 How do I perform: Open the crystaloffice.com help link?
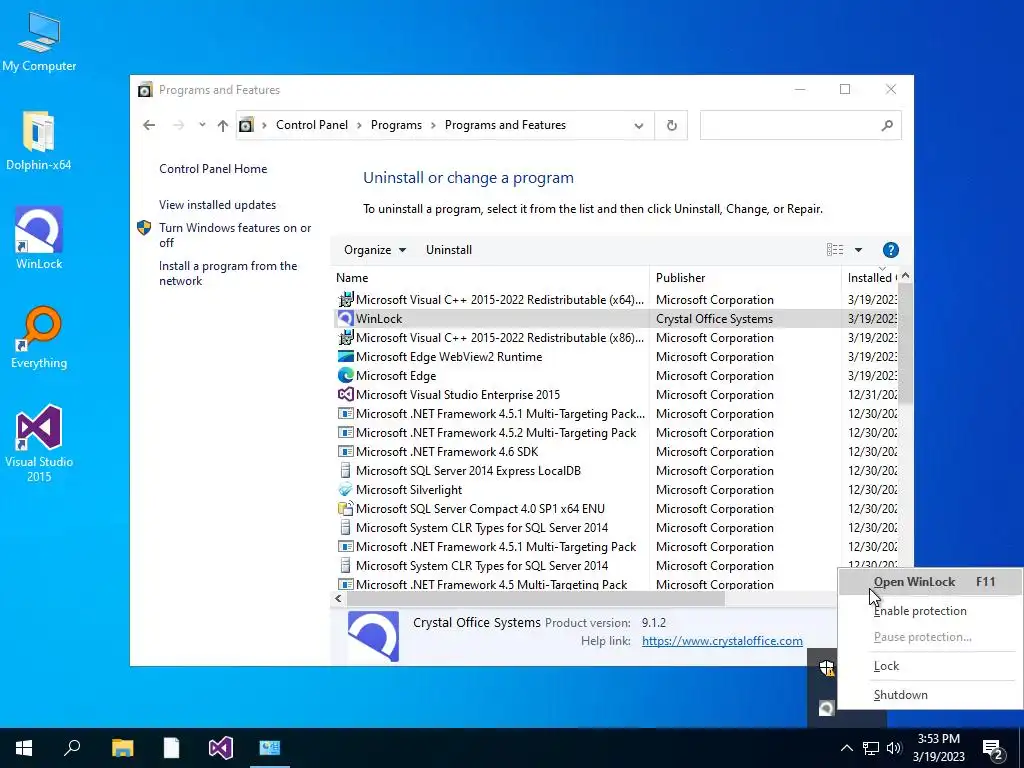tap(722, 641)
